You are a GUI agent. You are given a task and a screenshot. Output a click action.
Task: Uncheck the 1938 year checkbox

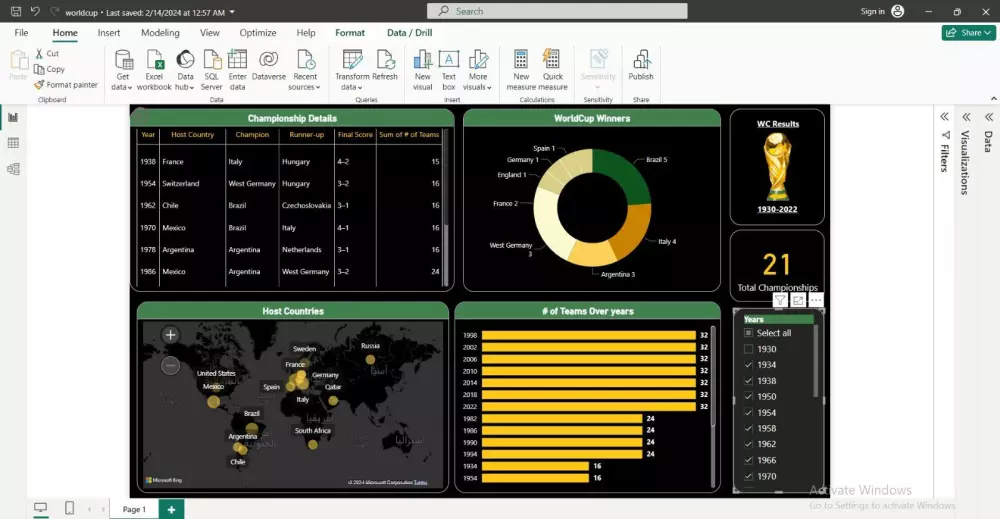pos(749,381)
